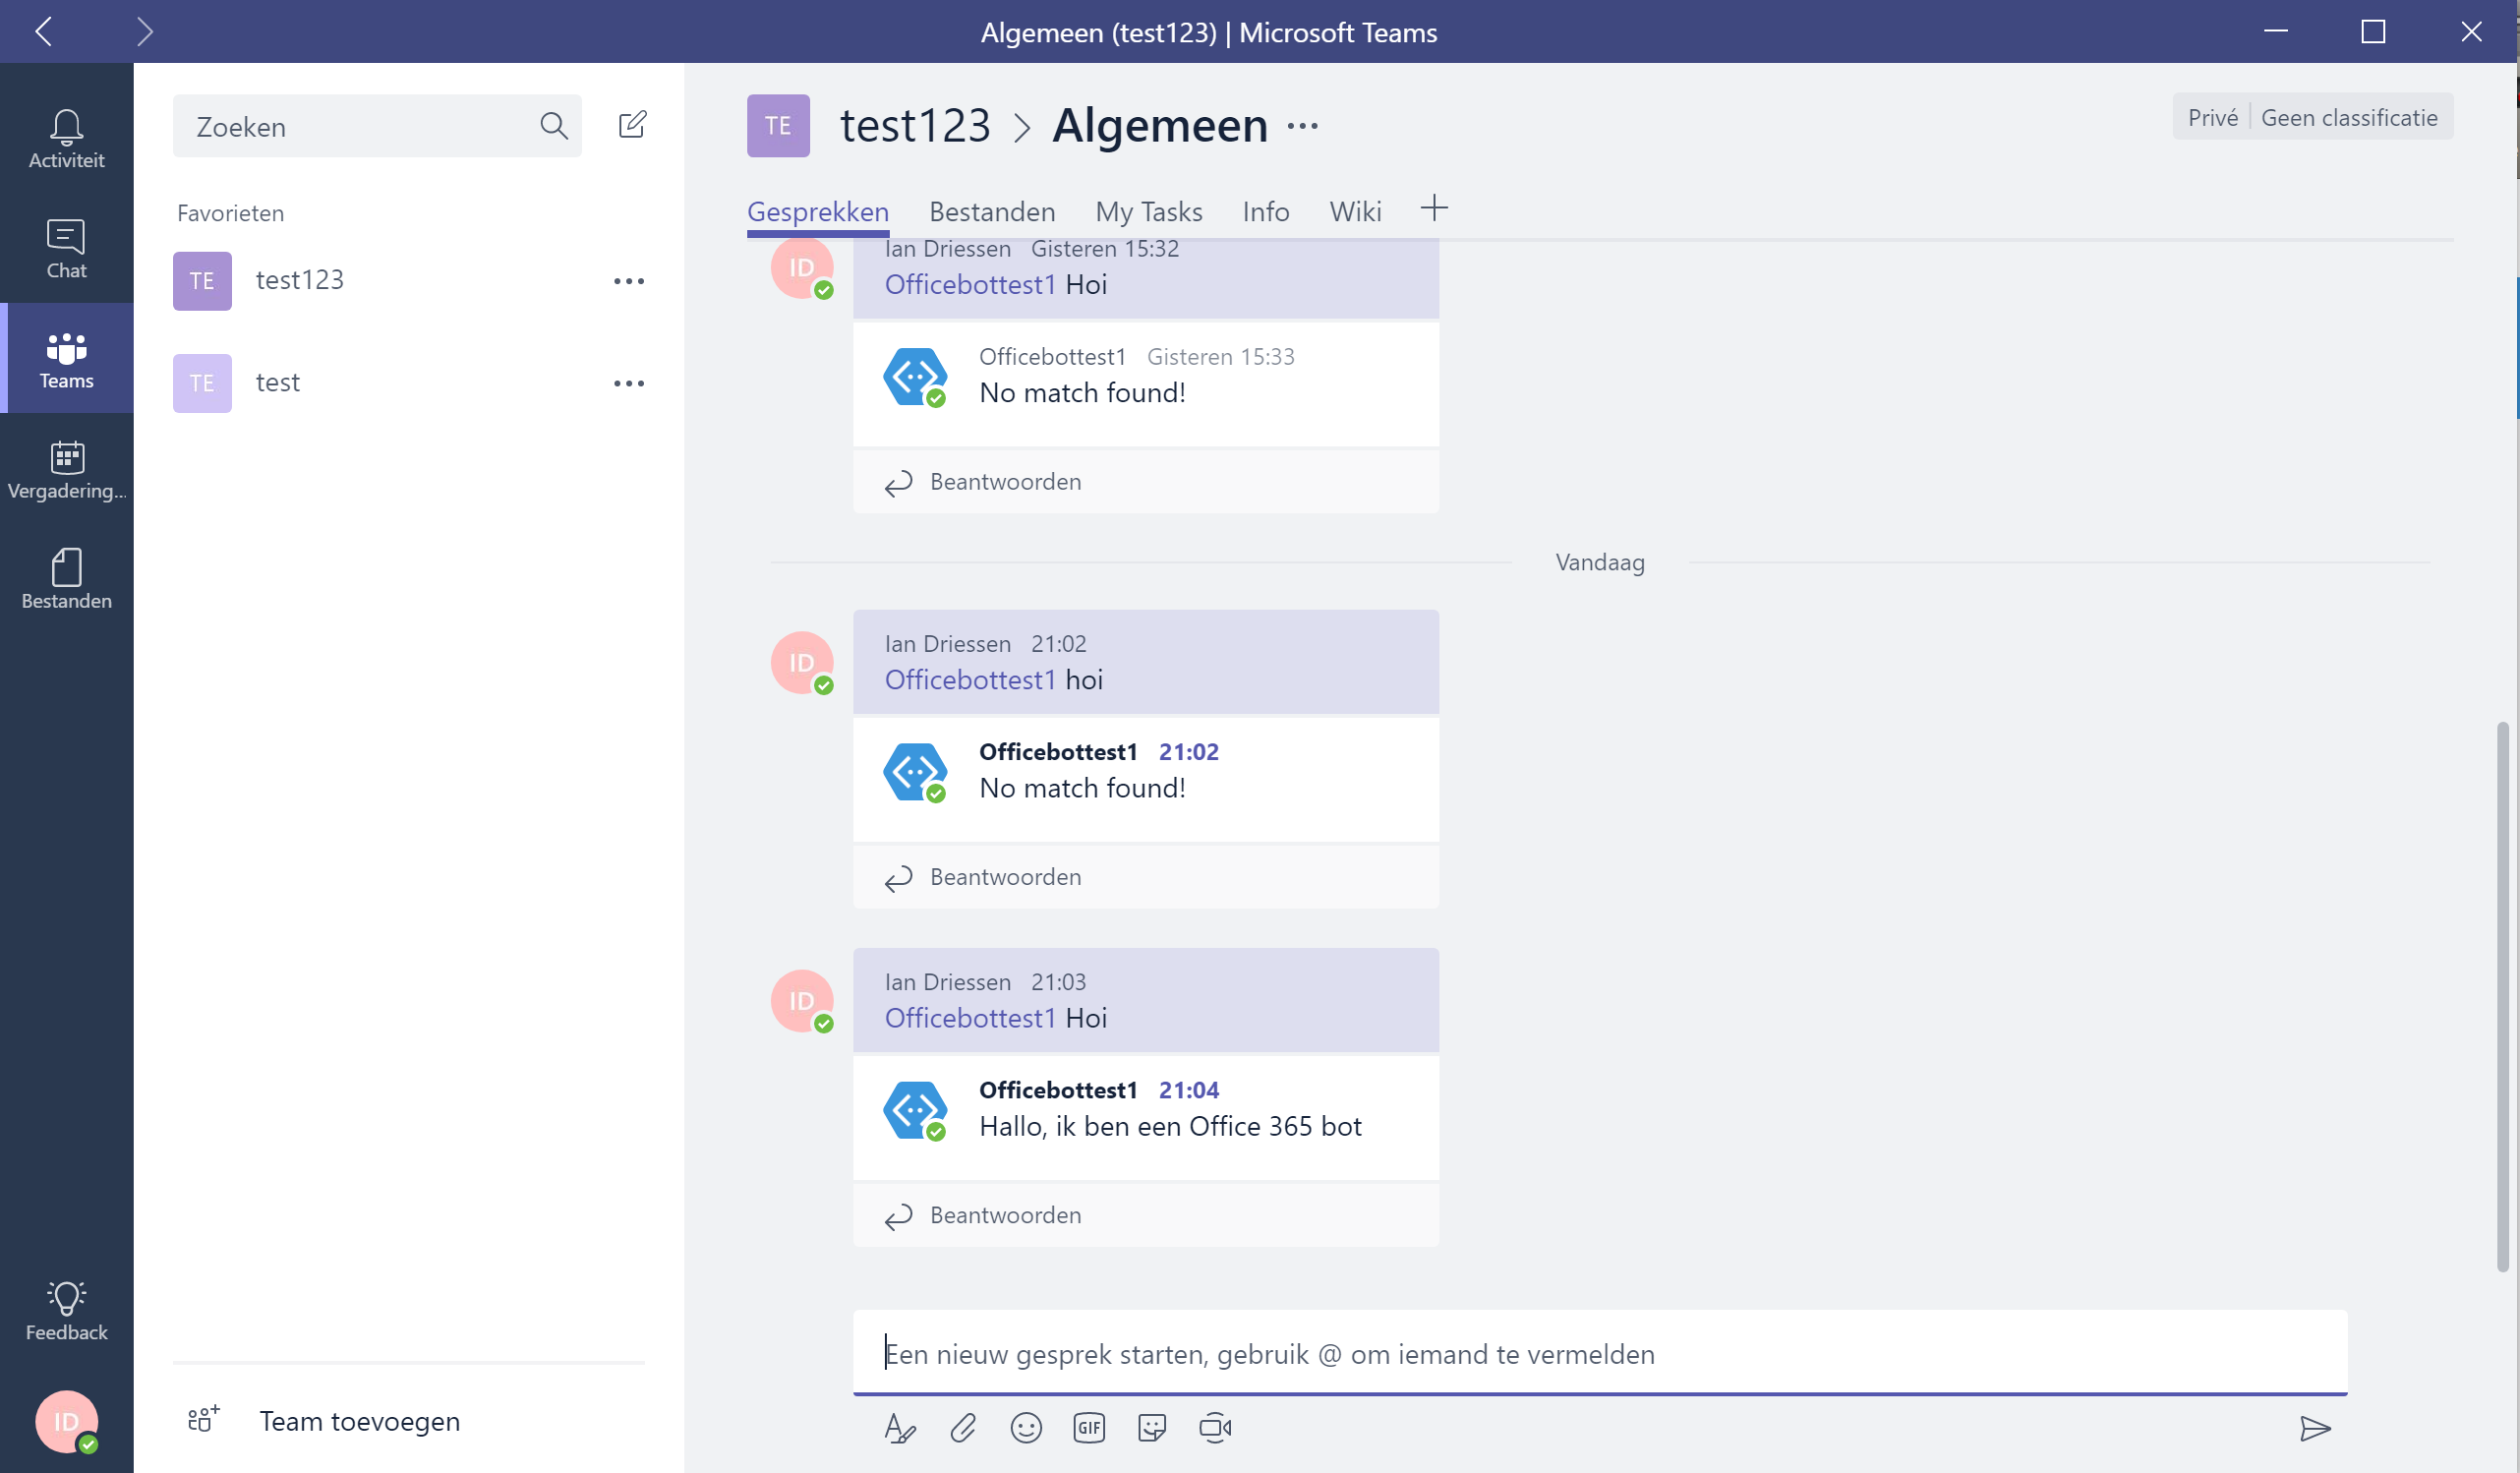Open the text formatting options

point(899,1428)
